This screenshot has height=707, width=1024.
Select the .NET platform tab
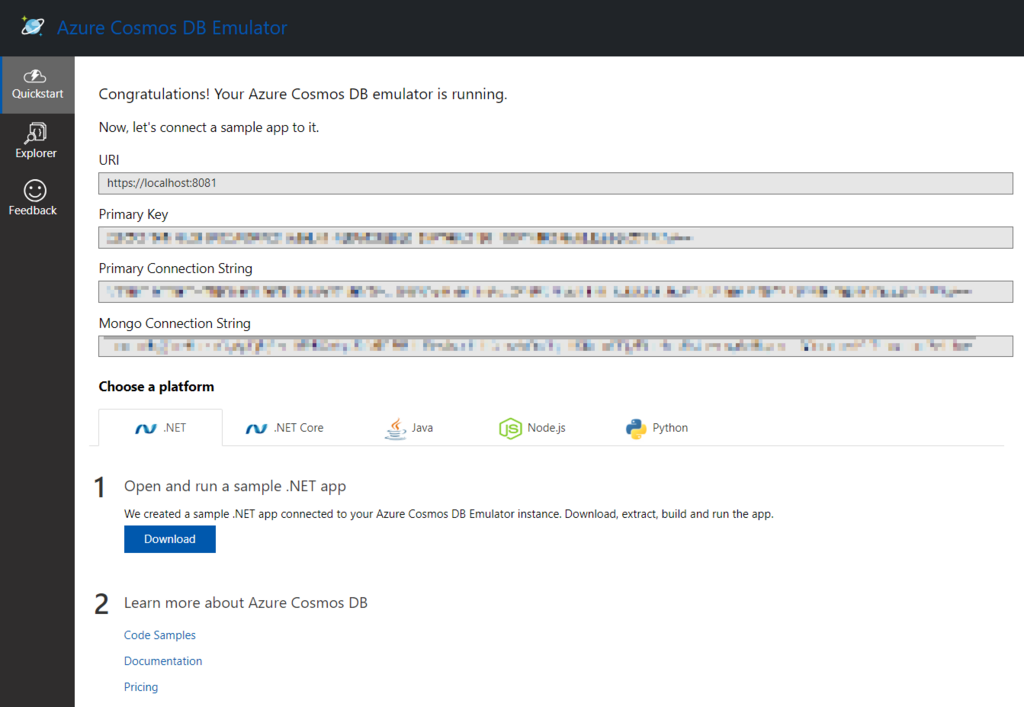[x=161, y=428]
